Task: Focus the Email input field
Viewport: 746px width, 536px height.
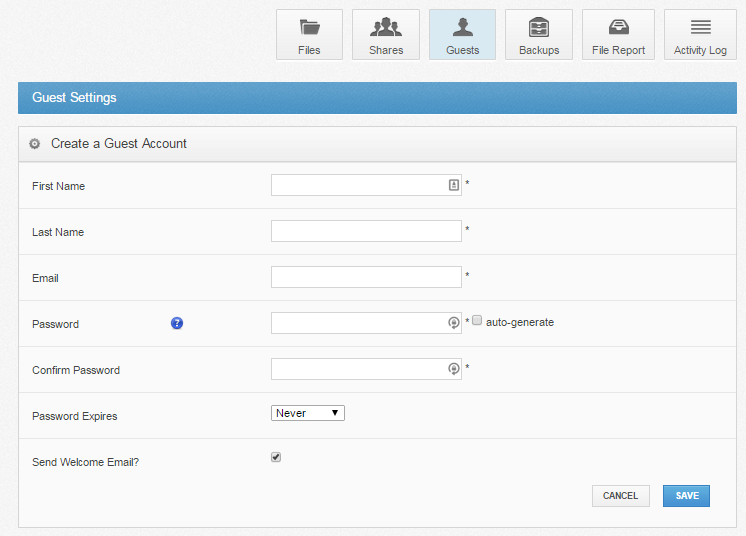Action: point(366,277)
